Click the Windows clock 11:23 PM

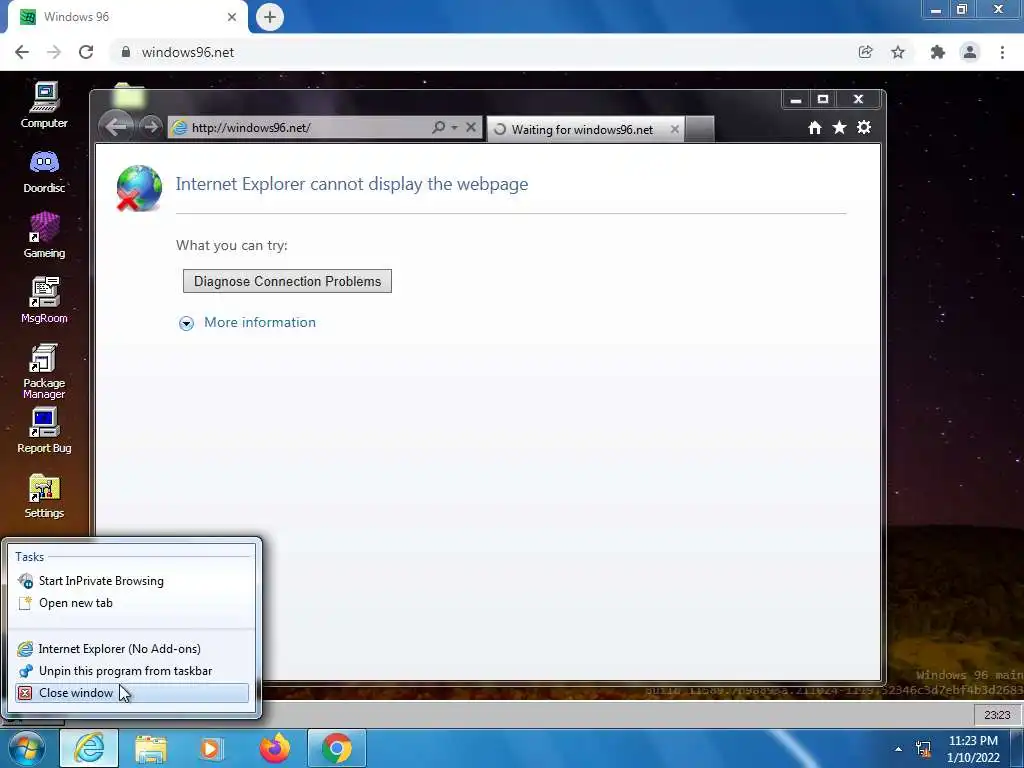pos(973,741)
